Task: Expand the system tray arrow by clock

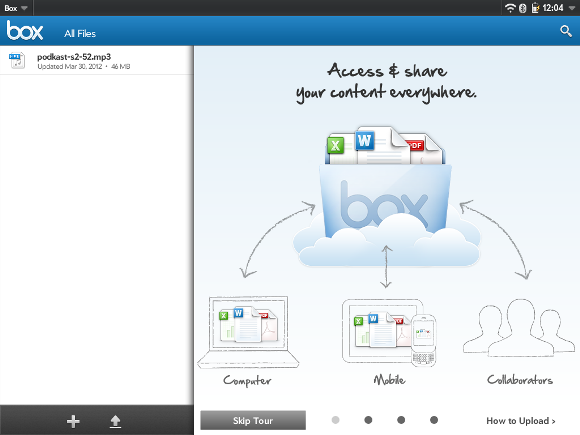Action: point(571,8)
